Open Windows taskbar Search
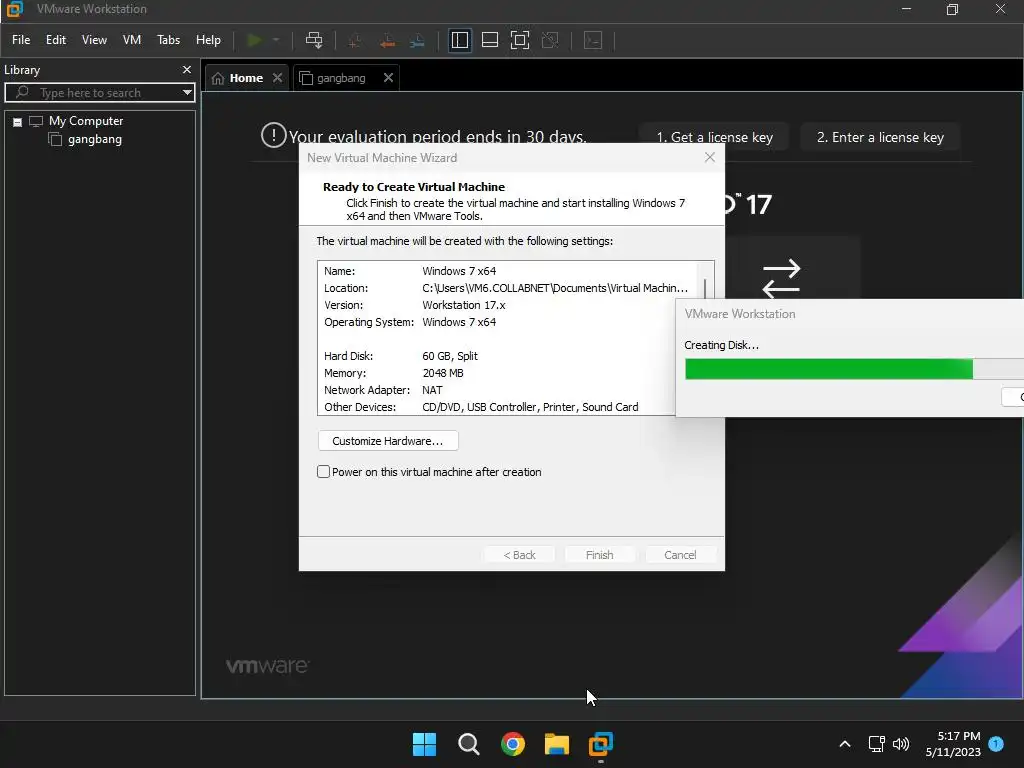1024x768 pixels. pos(469,744)
